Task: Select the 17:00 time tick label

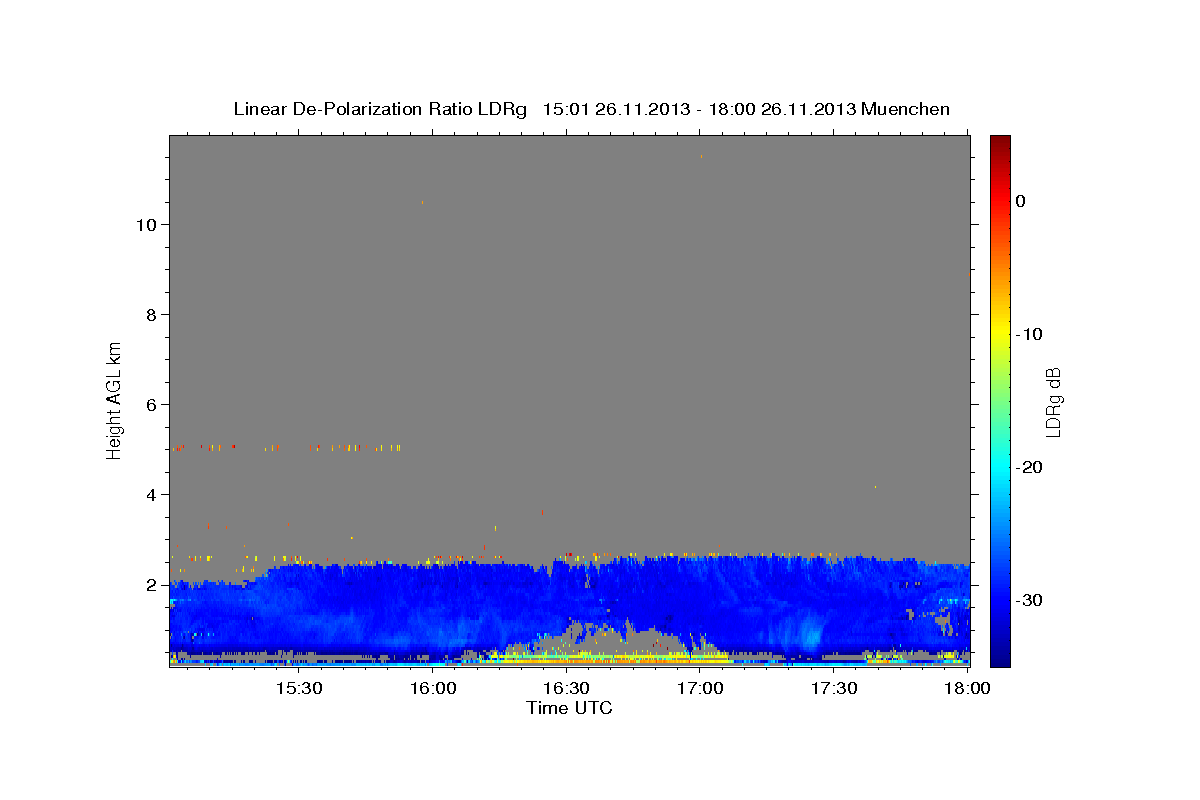Action: [700, 689]
